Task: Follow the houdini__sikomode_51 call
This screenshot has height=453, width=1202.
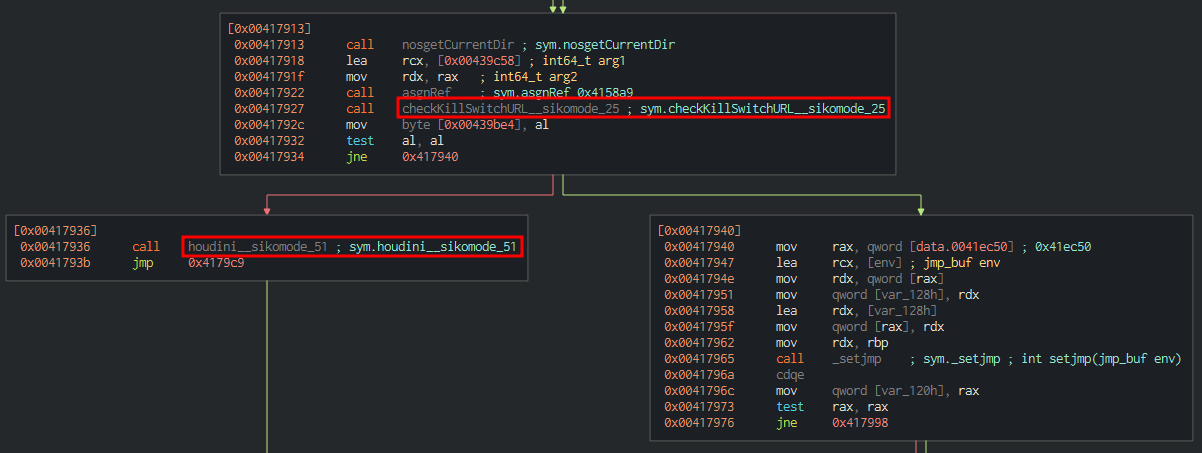Action: coord(258,246)
